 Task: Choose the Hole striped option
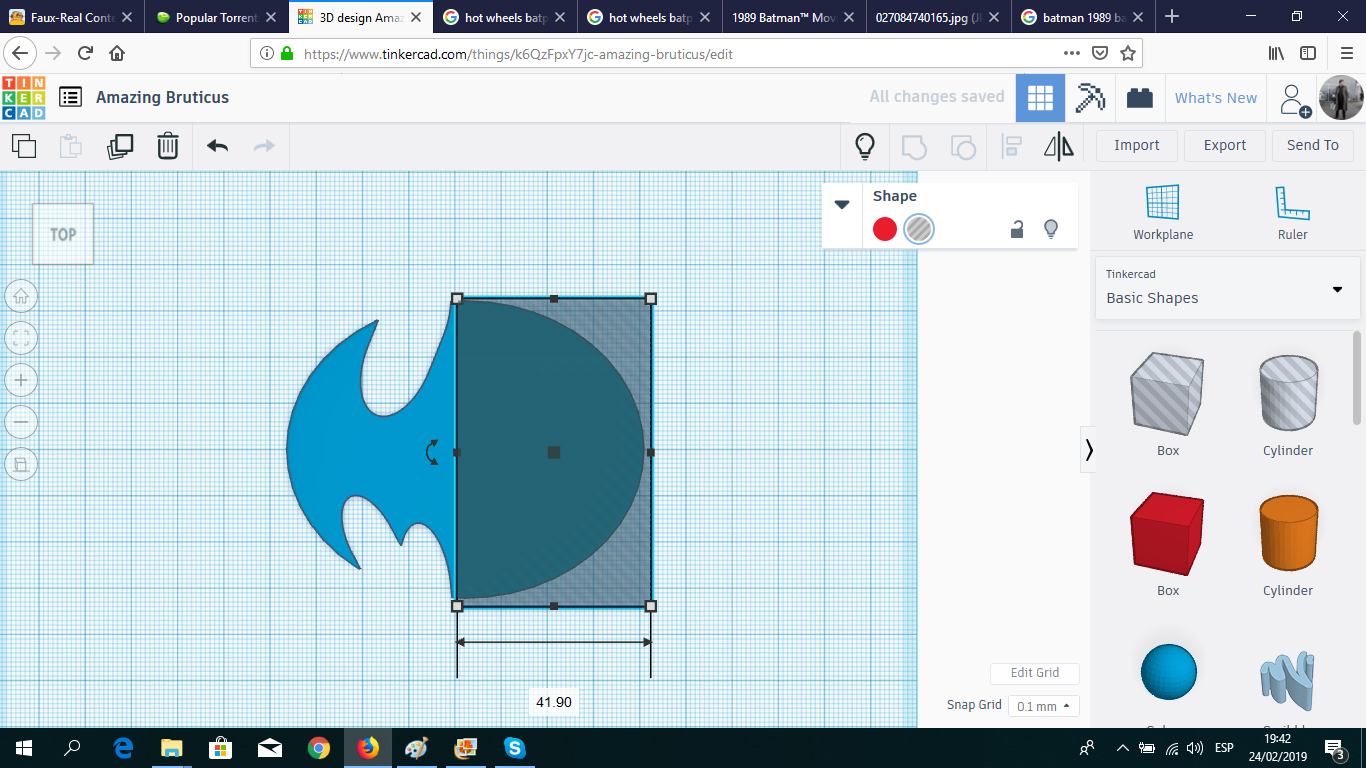(918, 229)
